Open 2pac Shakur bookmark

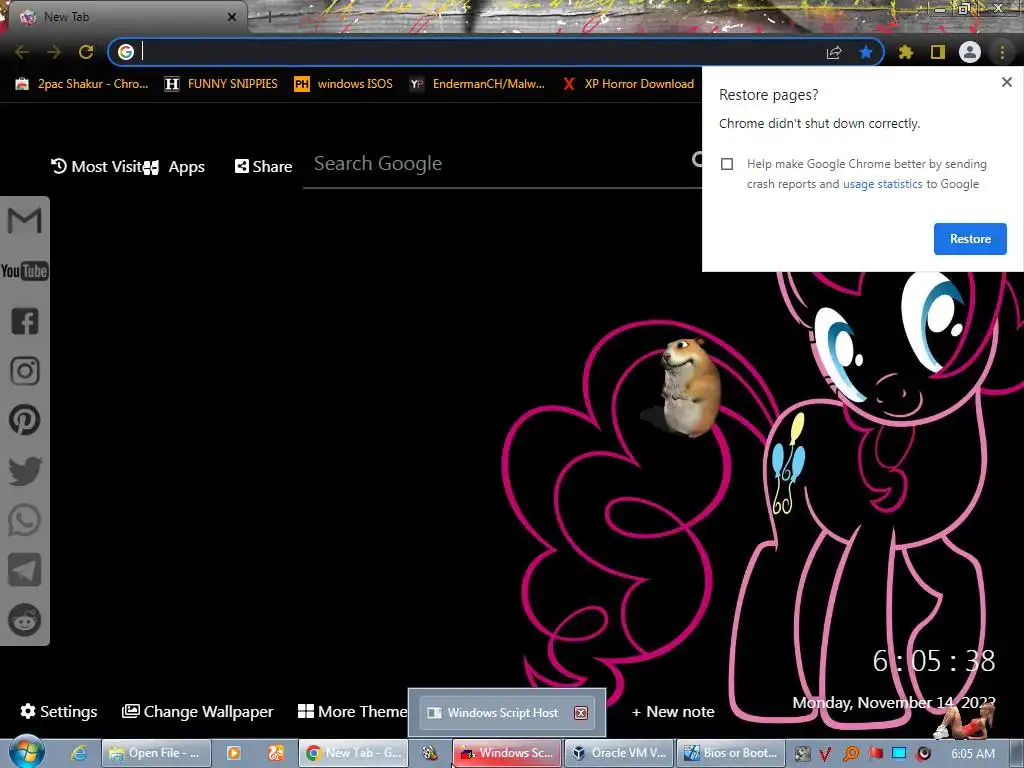click(82, 84)
